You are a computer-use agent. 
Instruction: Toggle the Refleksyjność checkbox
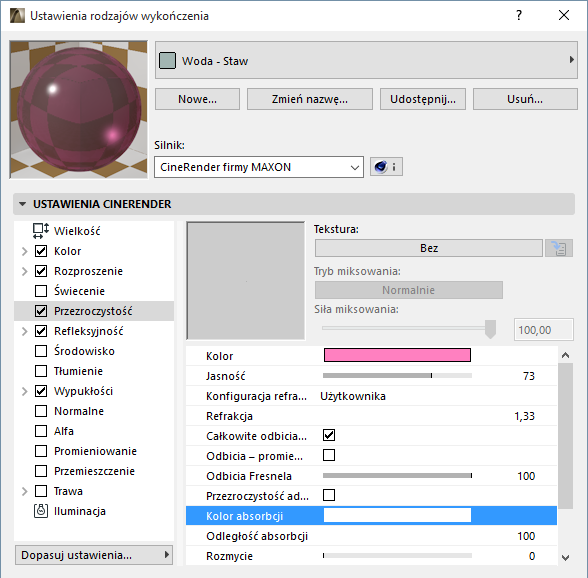tap(41, 331)
